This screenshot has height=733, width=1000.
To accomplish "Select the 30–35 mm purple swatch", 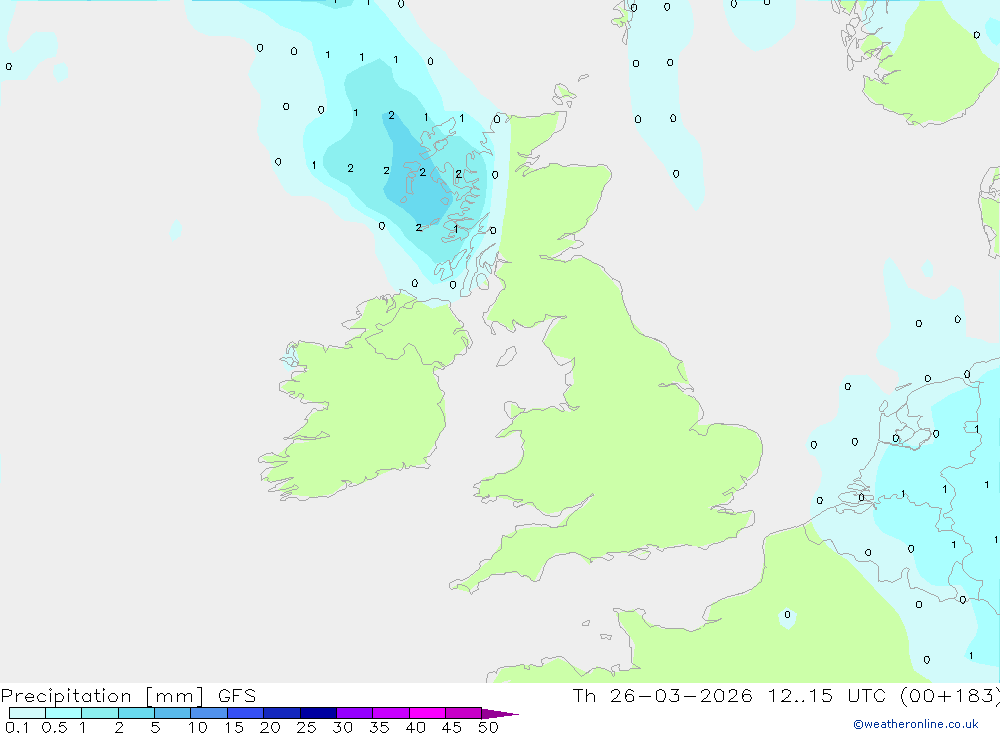I will pyautogui.click(x=355, y=713).
